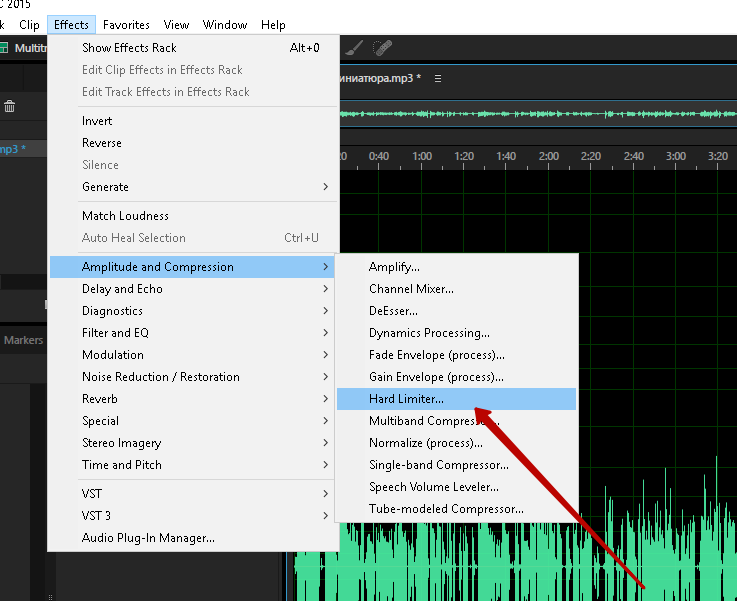Image resolution: width=737 pixels, height=601 pixels.
Task: Open the editor panel menu icon
Action: click(438, 78)
